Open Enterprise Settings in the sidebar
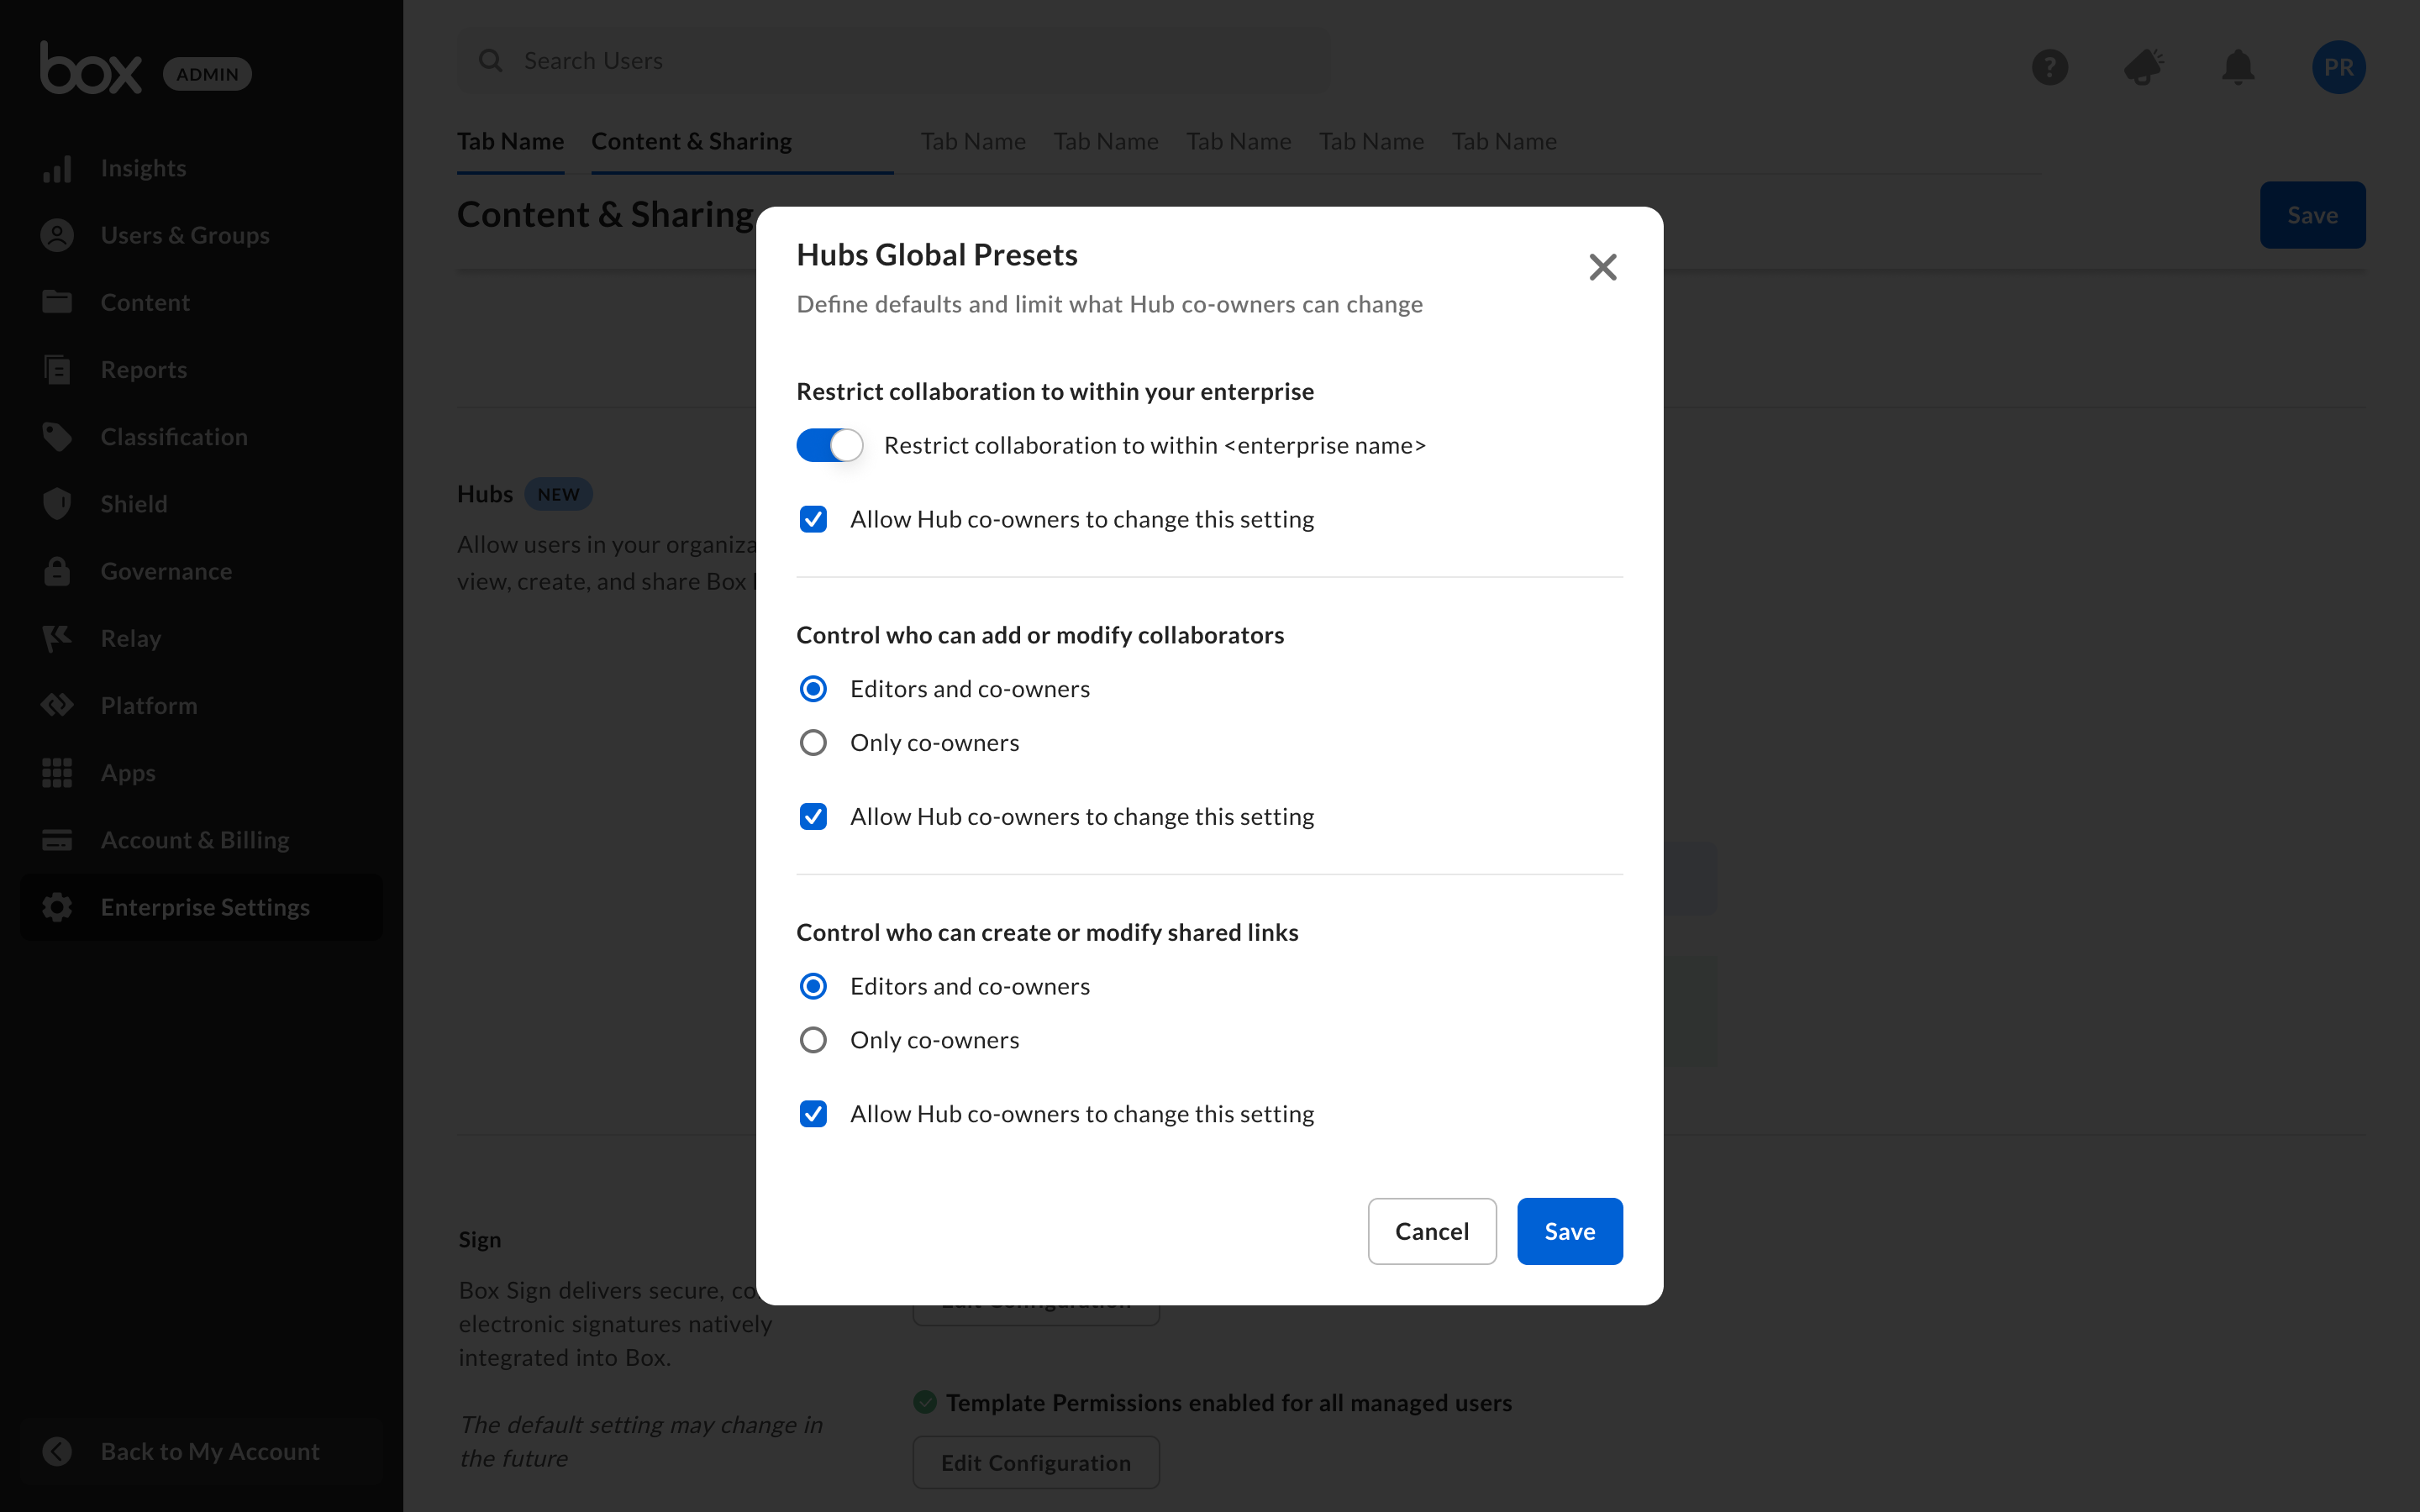2420x1512 pixels. point(203,907)
